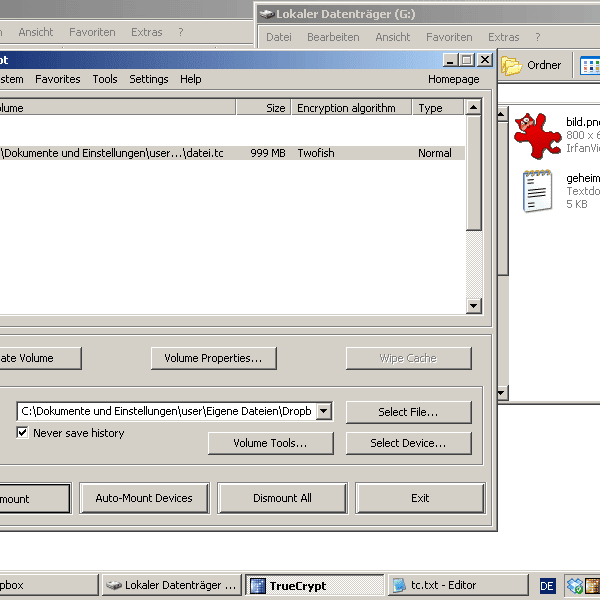Viewport: 600px width, 600px height.
Task: Minimize the TrueCrypt window
Action: click(450, 60)
